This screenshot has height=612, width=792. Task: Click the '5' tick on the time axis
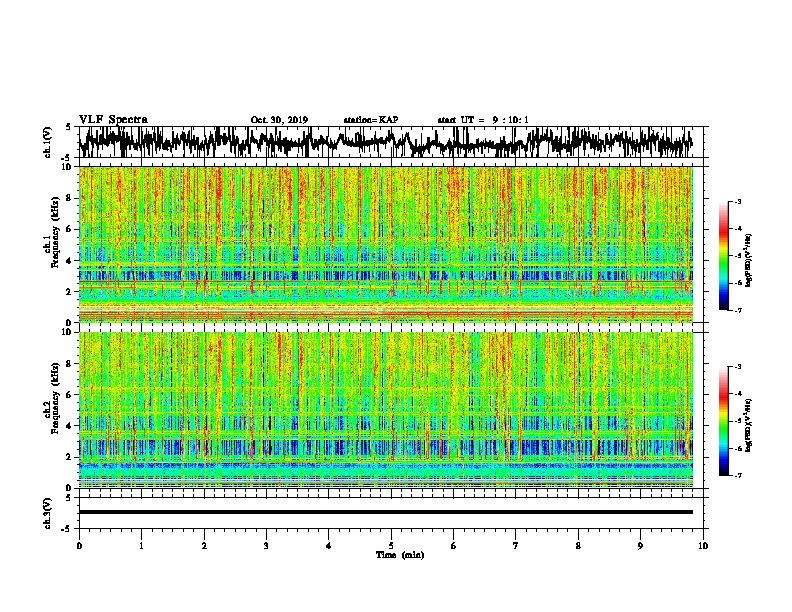(x=391, y=546)
